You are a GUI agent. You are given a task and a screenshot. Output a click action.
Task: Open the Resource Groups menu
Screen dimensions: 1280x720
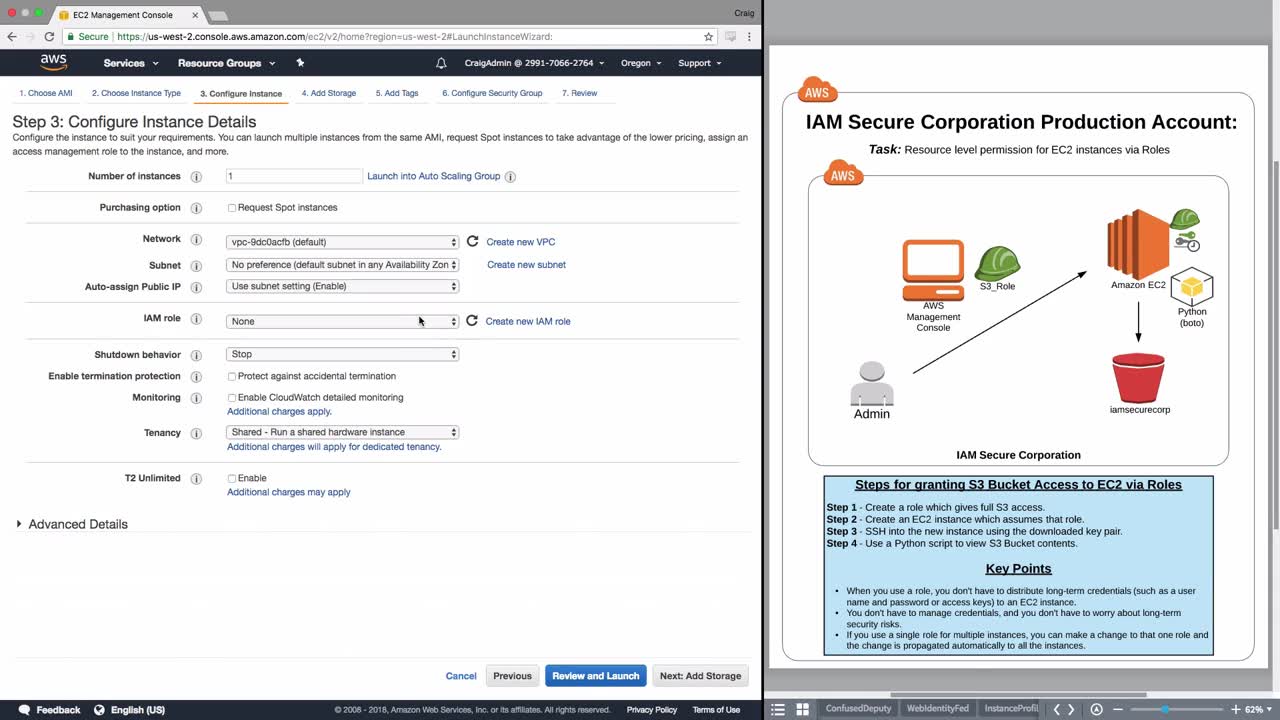coord(226,63)
